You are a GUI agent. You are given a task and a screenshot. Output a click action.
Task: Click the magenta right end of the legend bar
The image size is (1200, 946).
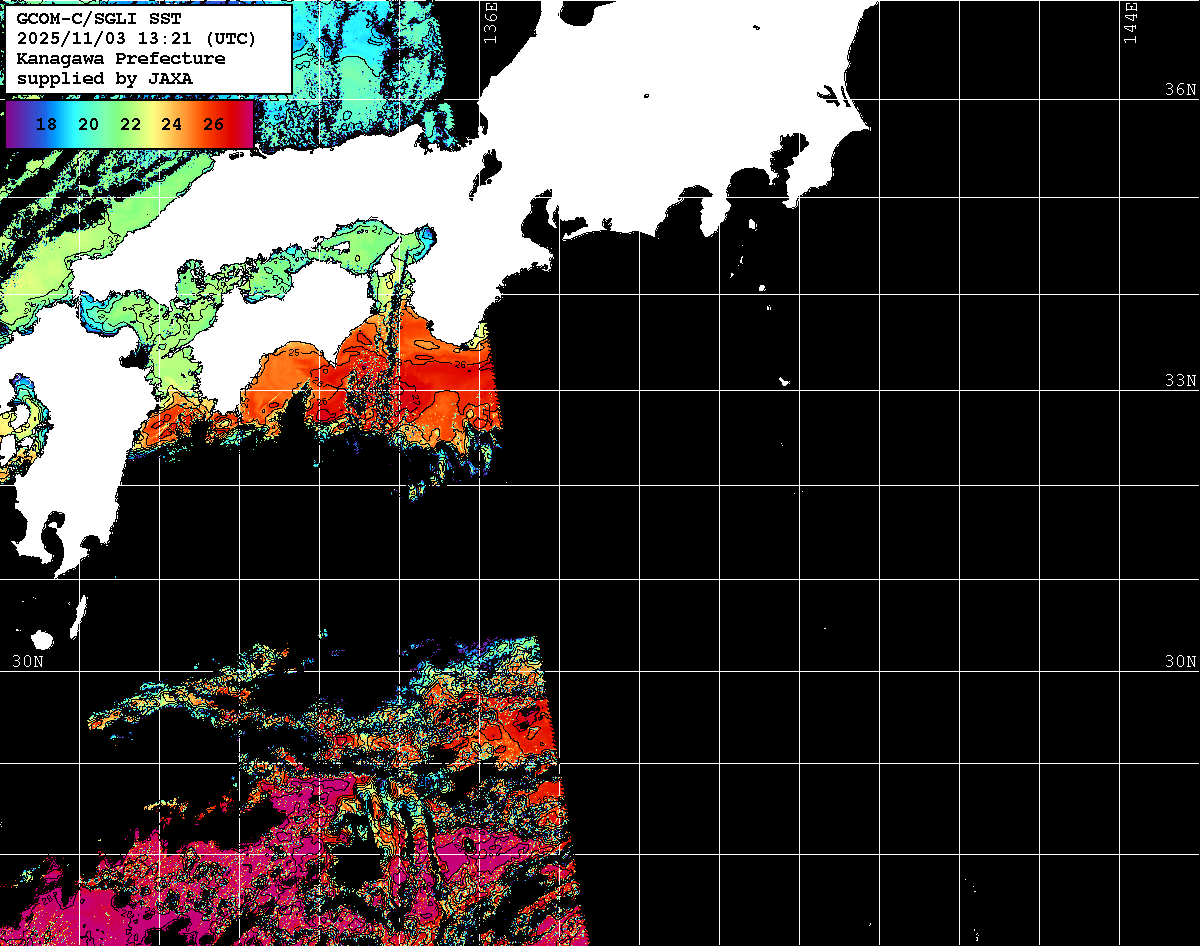pos(245,124)
